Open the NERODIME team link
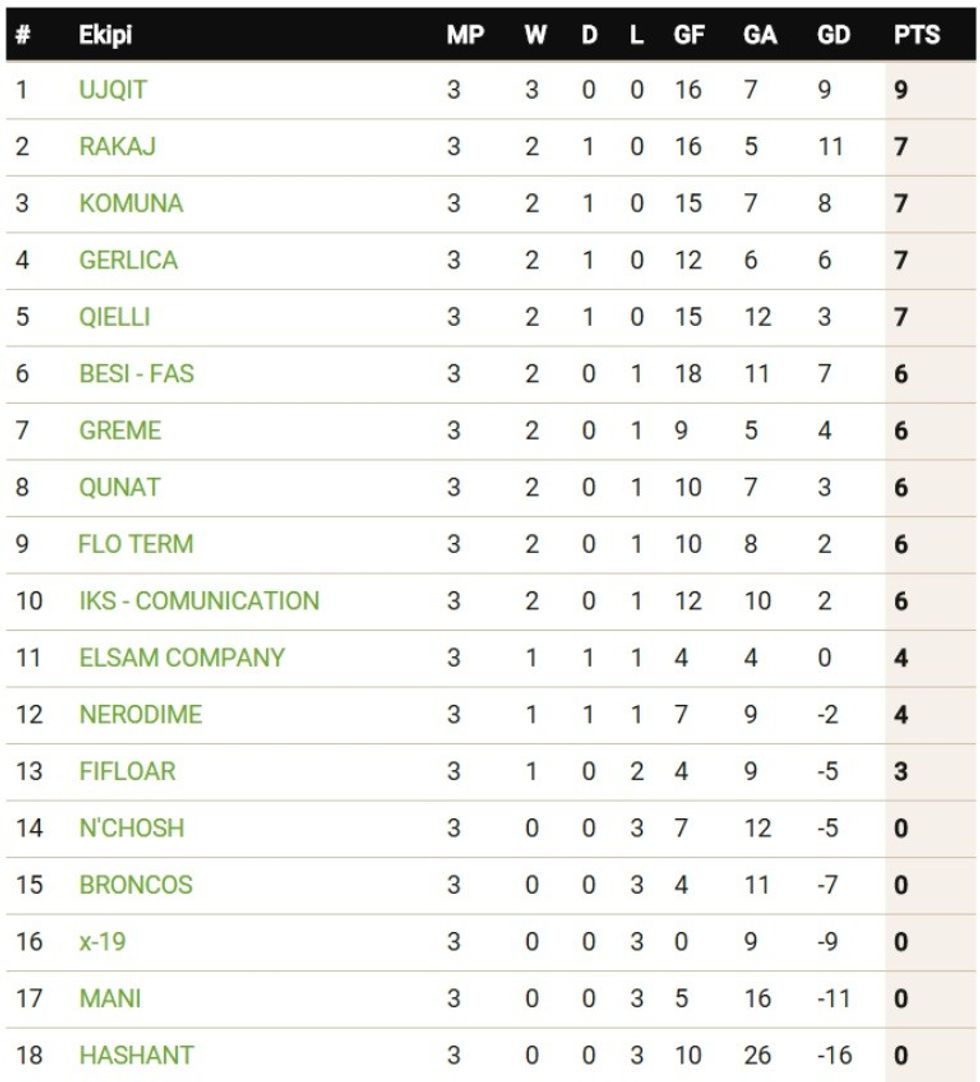 pyautogui.click(x=140, y=715)
